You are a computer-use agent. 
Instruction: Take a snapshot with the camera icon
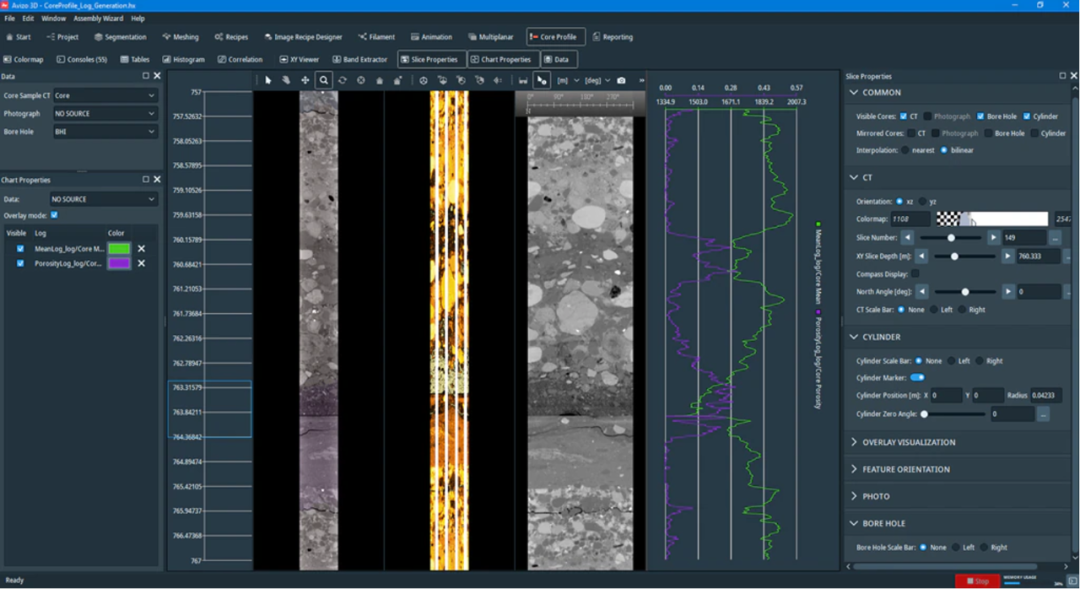pyautogui.click(x=621, y=80)
